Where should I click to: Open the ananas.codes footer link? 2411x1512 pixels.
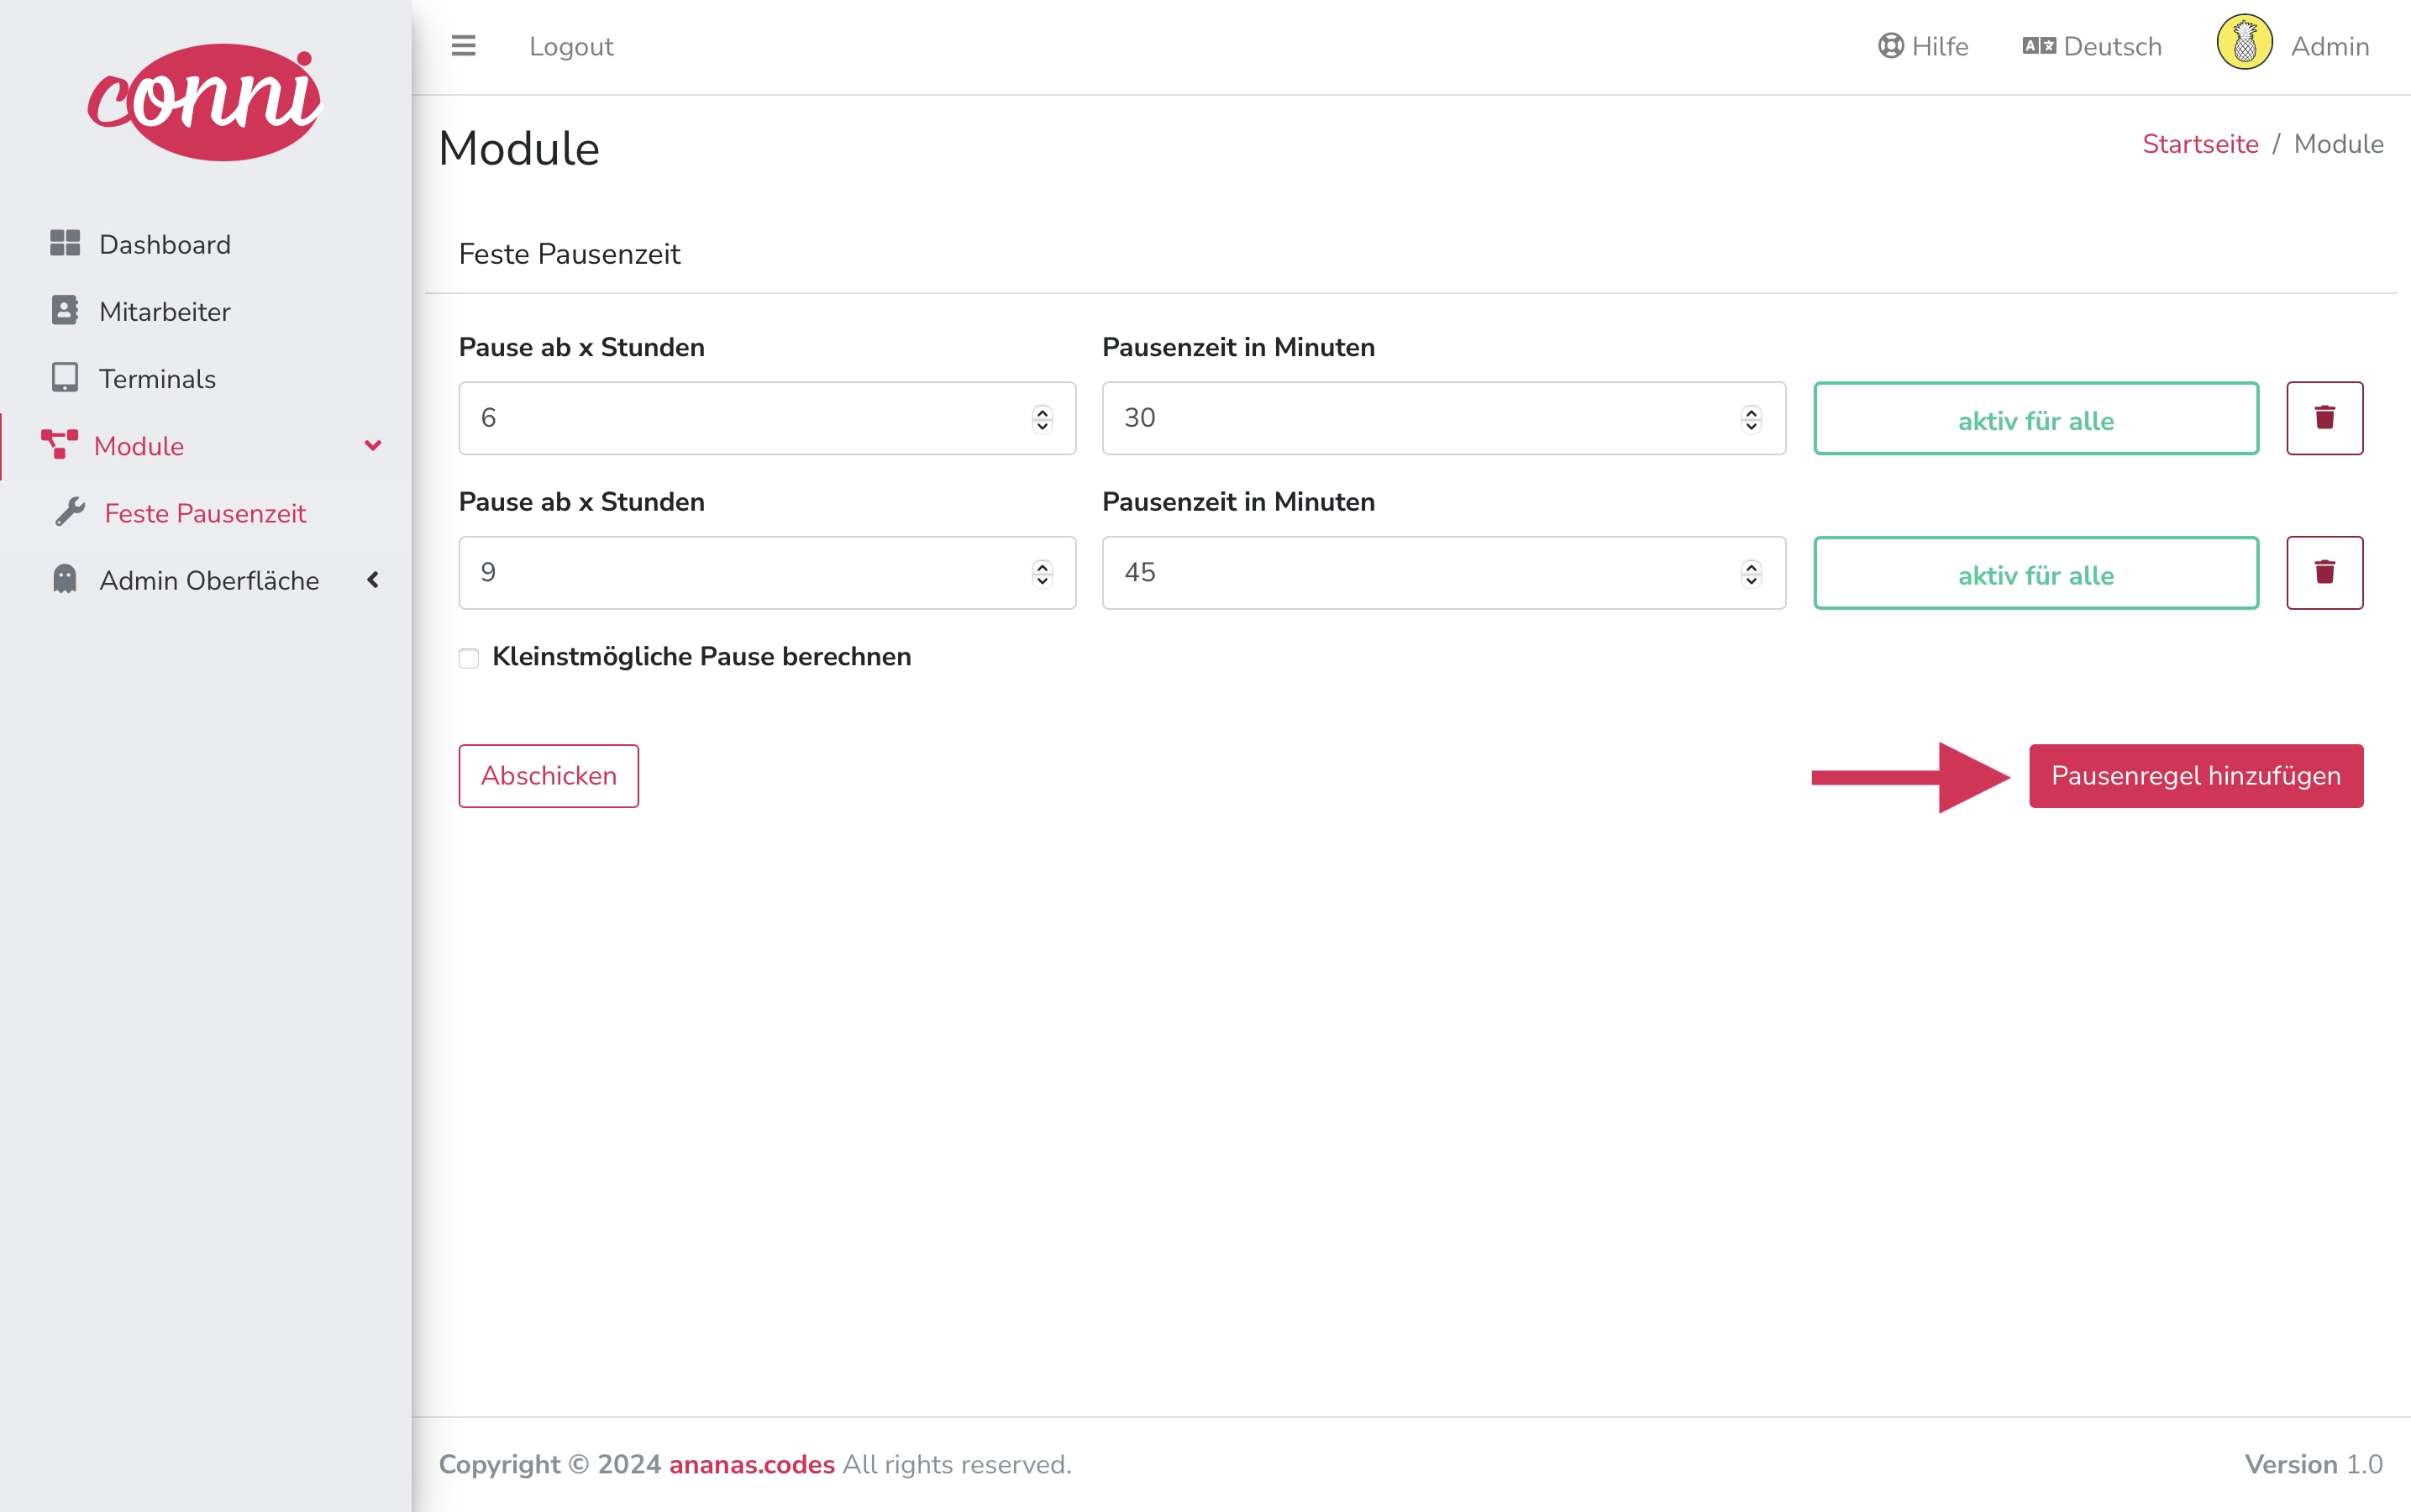751,1464
